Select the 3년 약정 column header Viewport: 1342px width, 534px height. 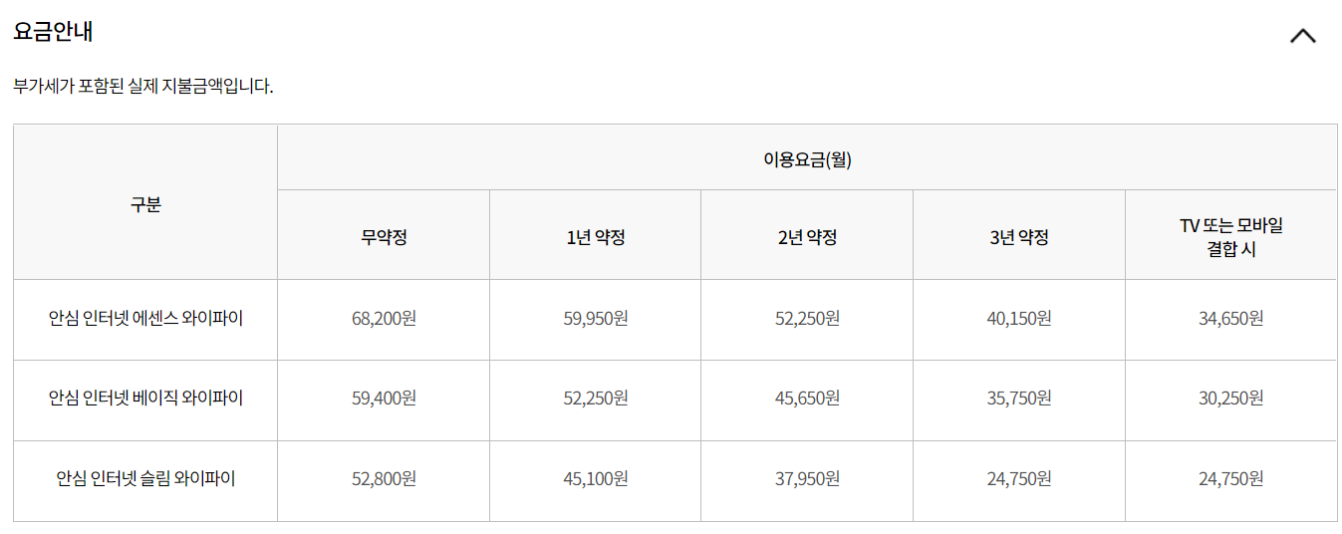click(x=1019, y=238)
